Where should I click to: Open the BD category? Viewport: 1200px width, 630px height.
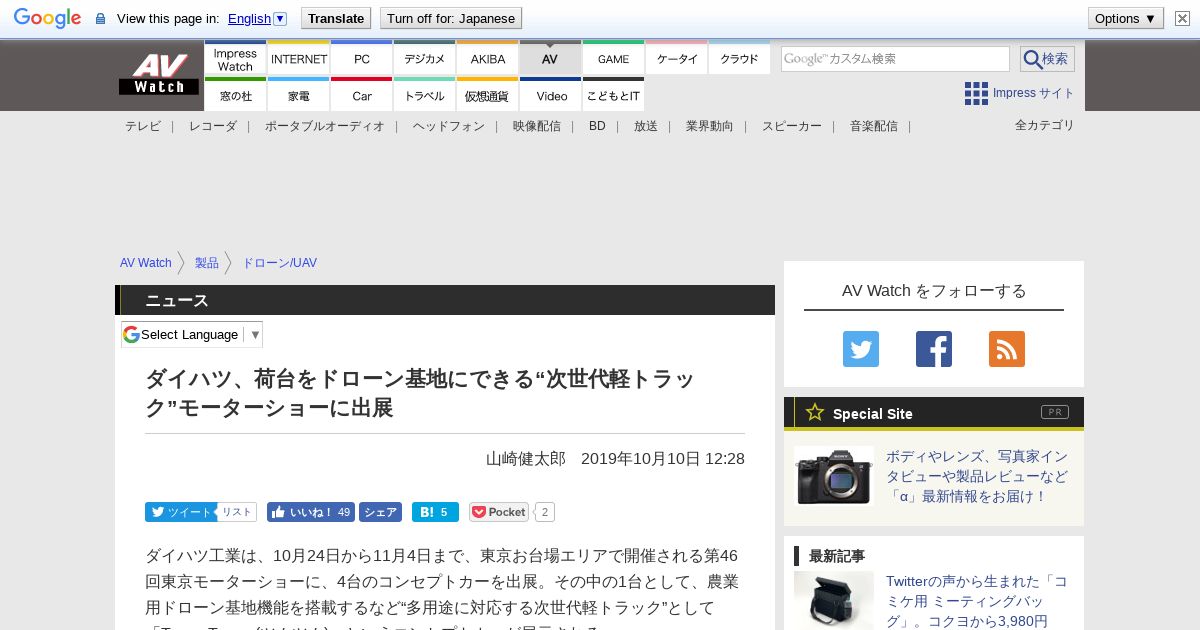pyautogui.click(x=597, y=126)
